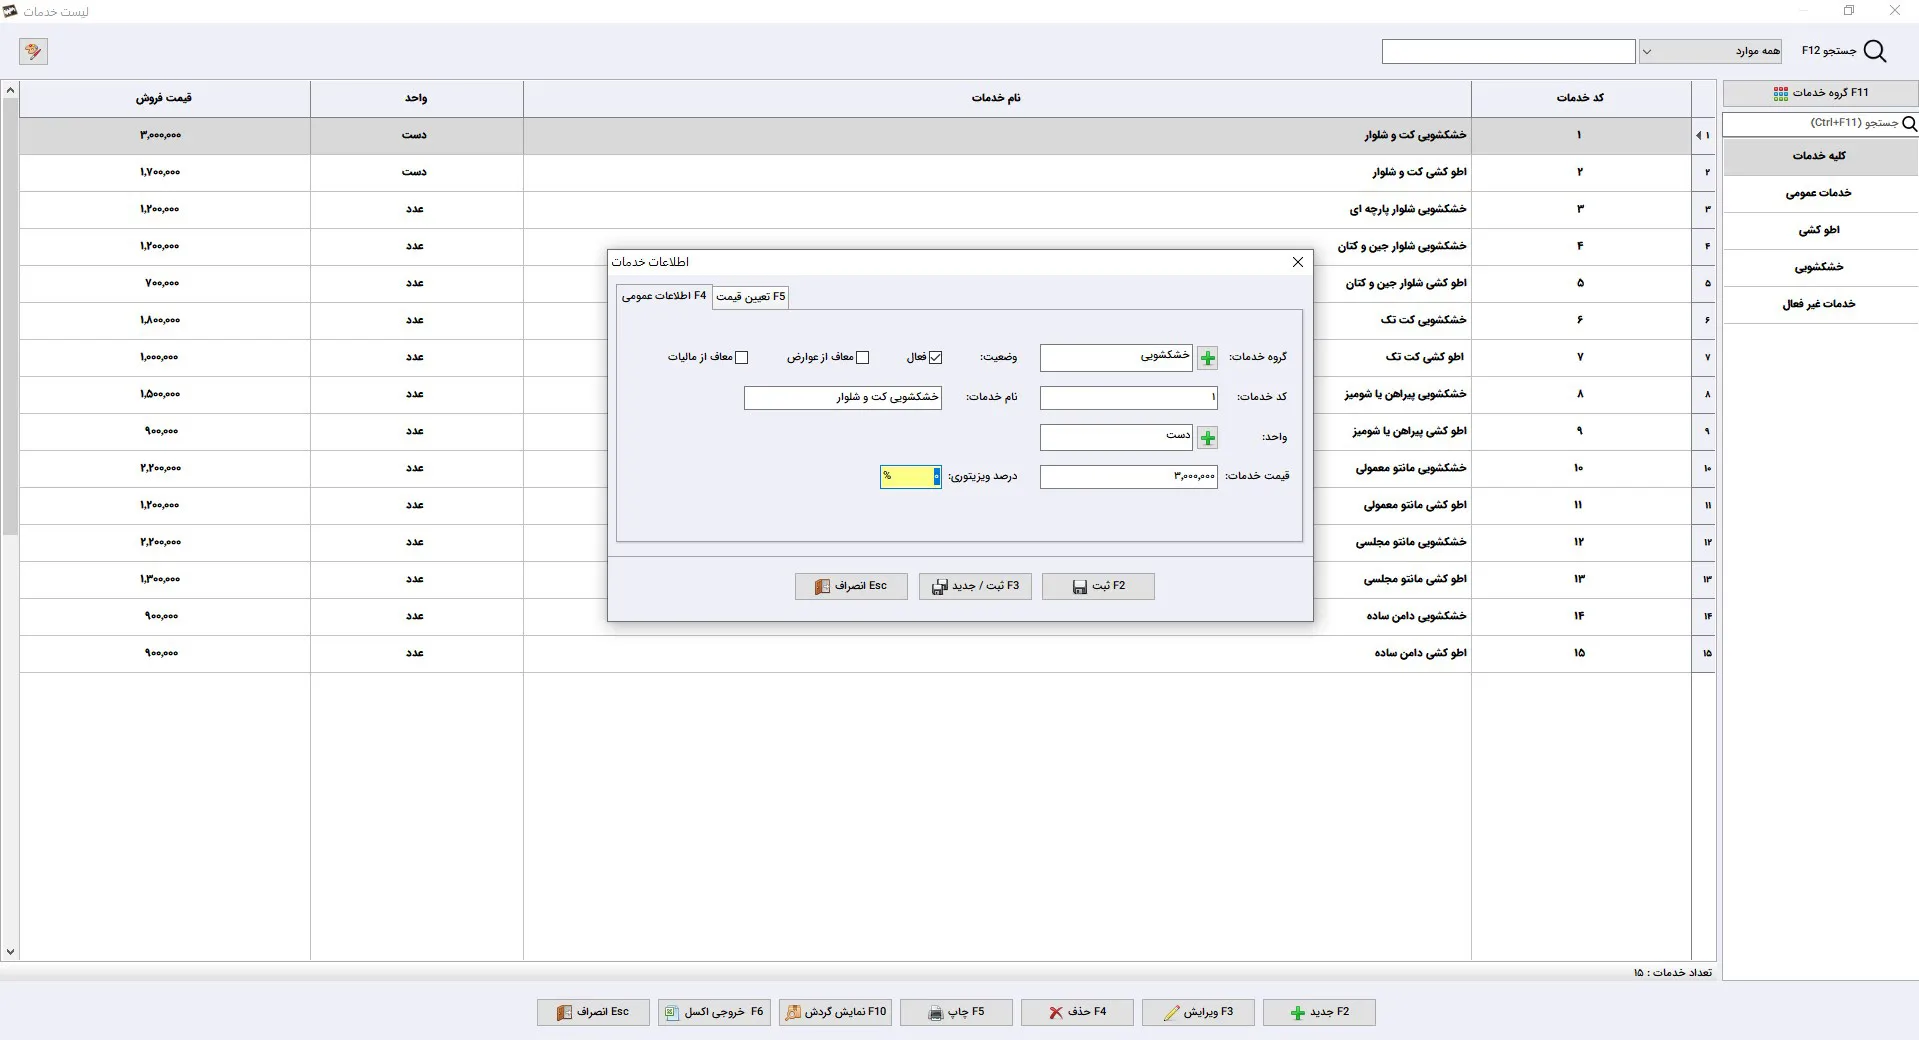Click the table scrollbar down arrow
Screen dimensions: 1919x1040
(x=10, y=952)
